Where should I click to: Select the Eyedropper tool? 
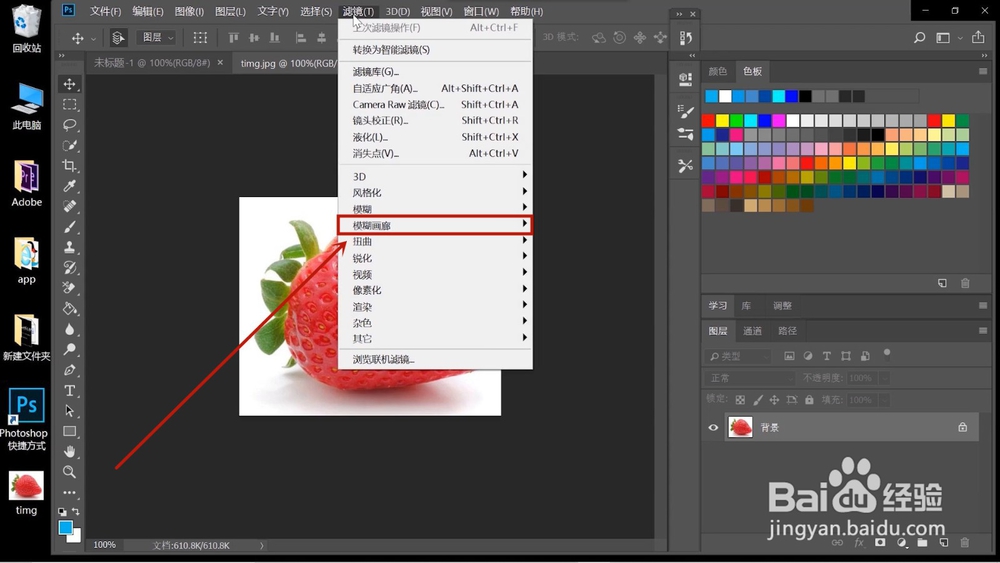[70, 186]
